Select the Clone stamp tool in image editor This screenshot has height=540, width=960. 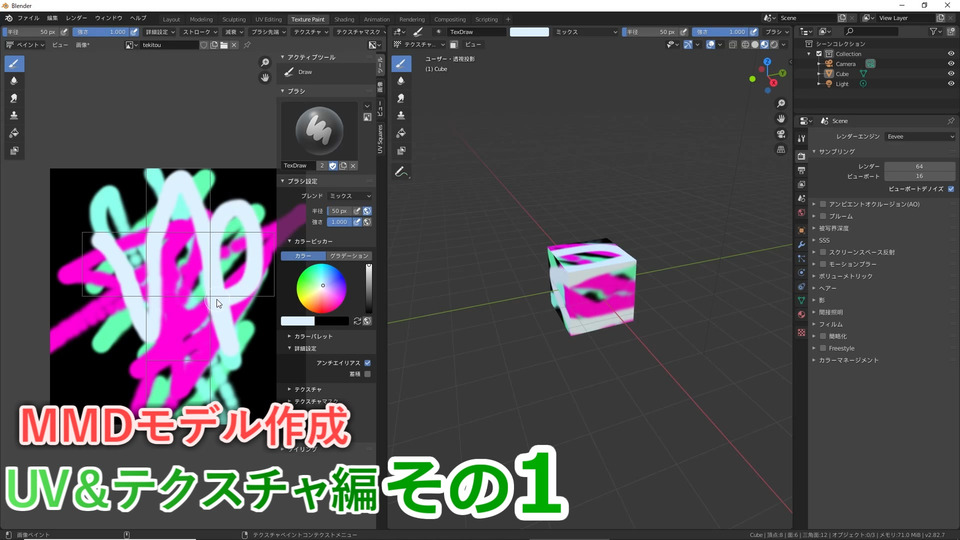pyautogui.click(x=14, y=116)
